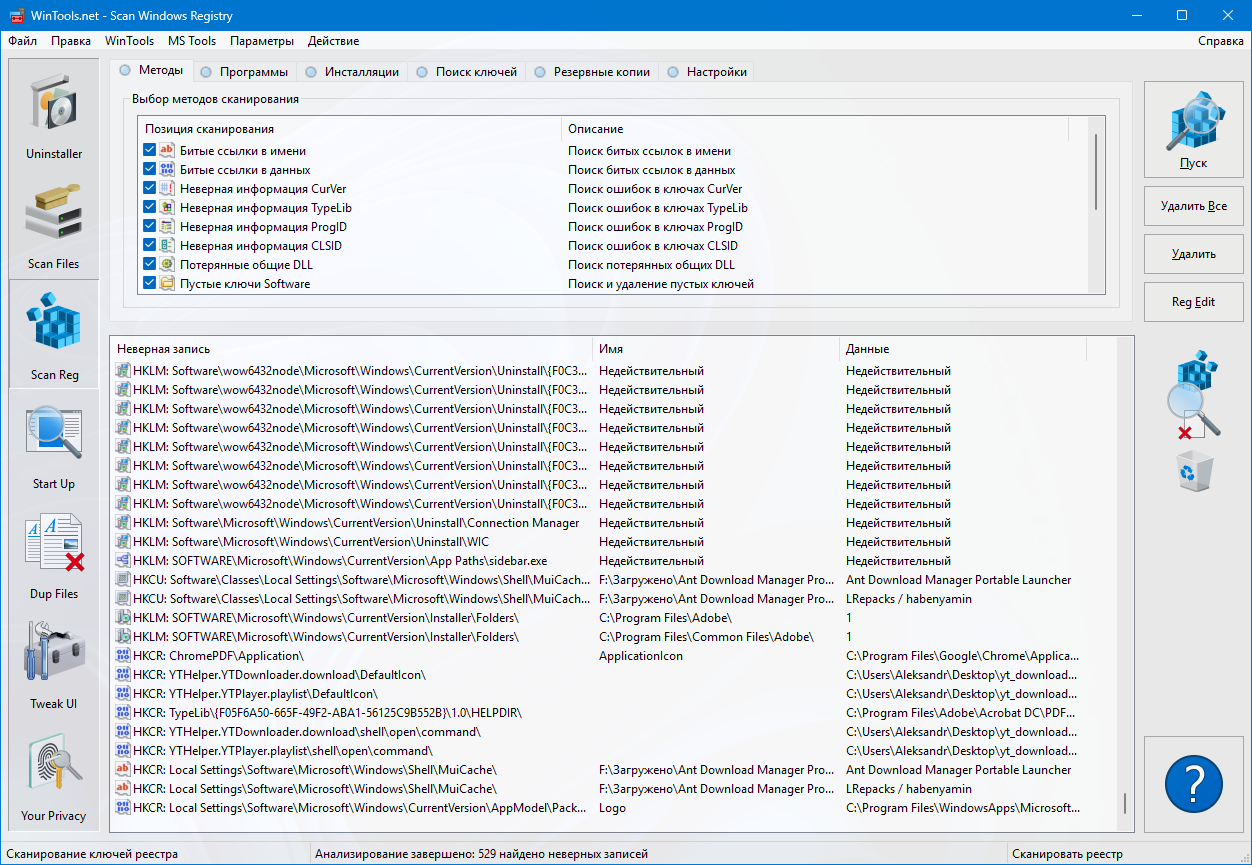The image size is (1252, 865).
Task: Click icon of sidebar.exe App Paths row
Action: tap(123, 560)
